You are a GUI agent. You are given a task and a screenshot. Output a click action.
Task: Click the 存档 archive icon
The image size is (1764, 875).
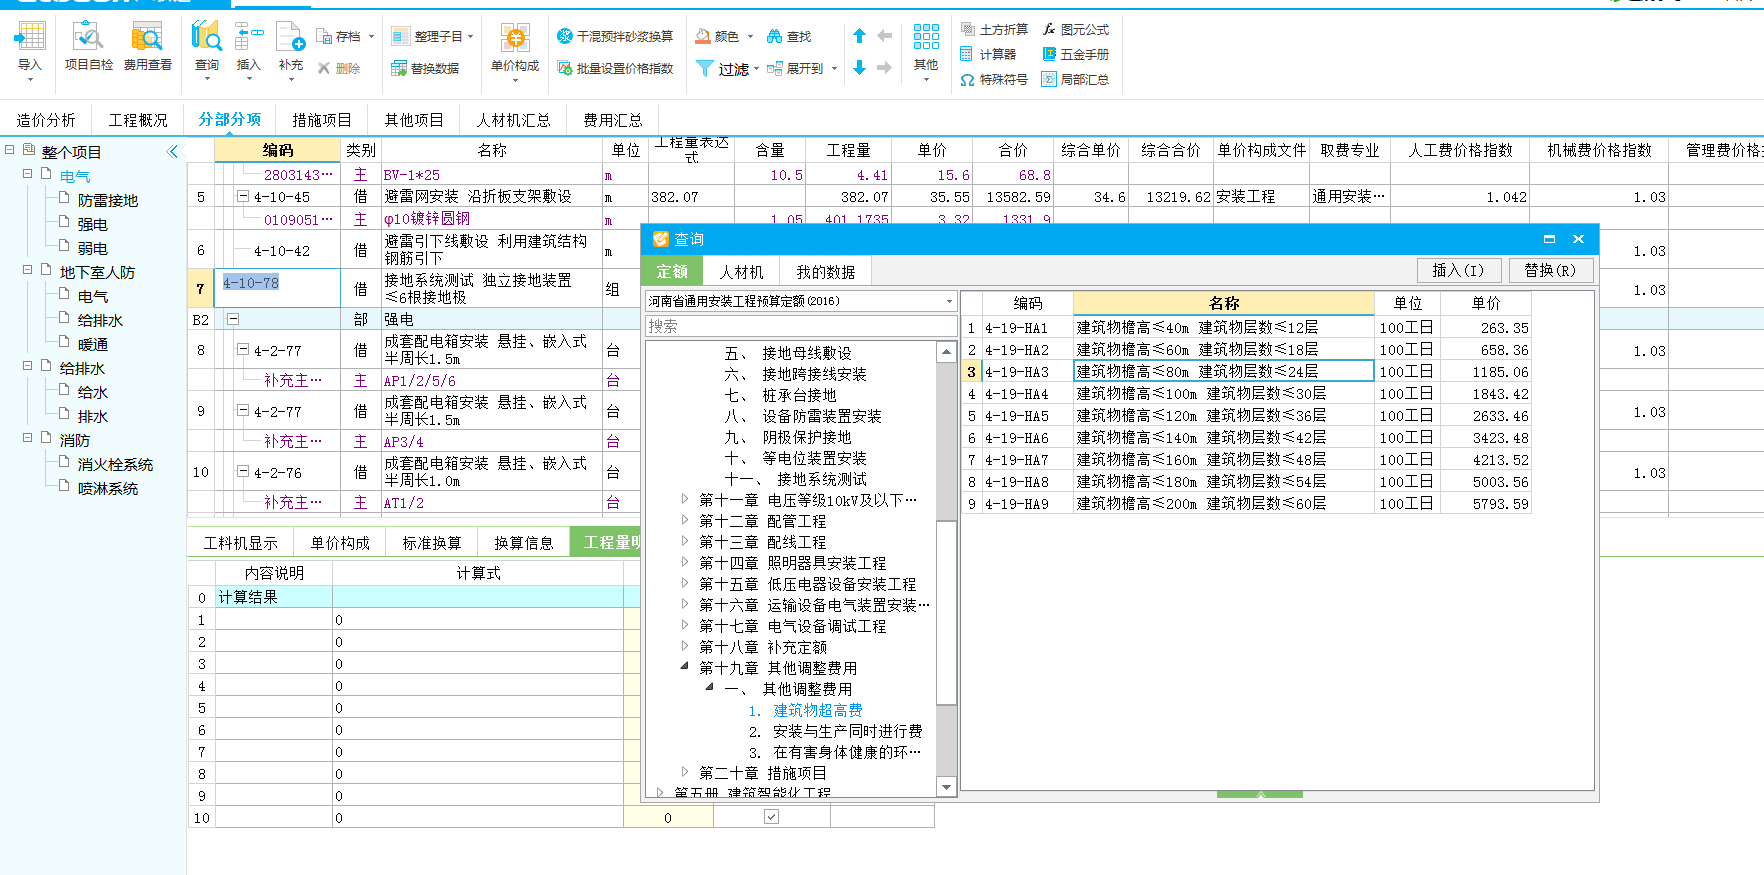[324, 36]
